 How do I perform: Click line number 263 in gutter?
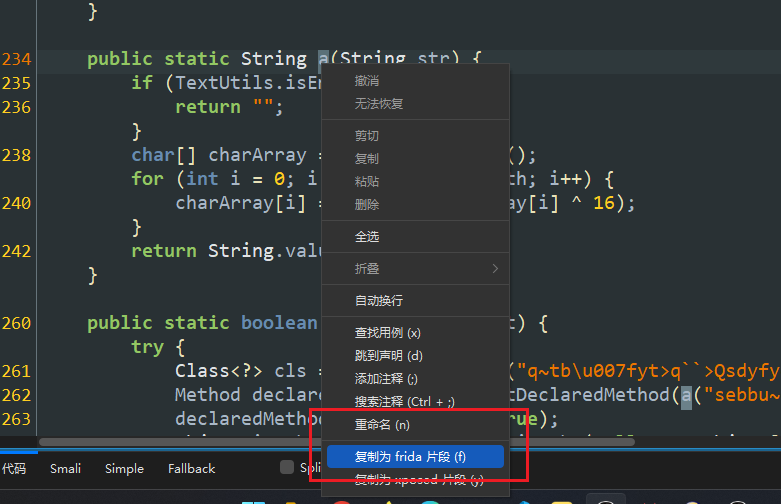tap(16, 419)
